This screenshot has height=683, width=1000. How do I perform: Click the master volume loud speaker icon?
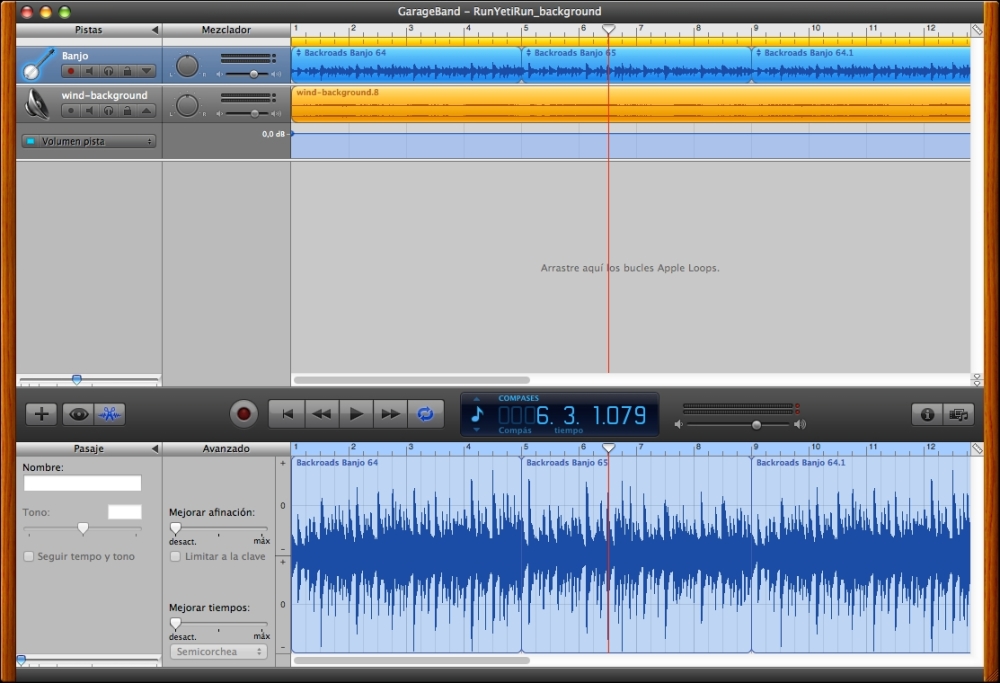[800, 425]
